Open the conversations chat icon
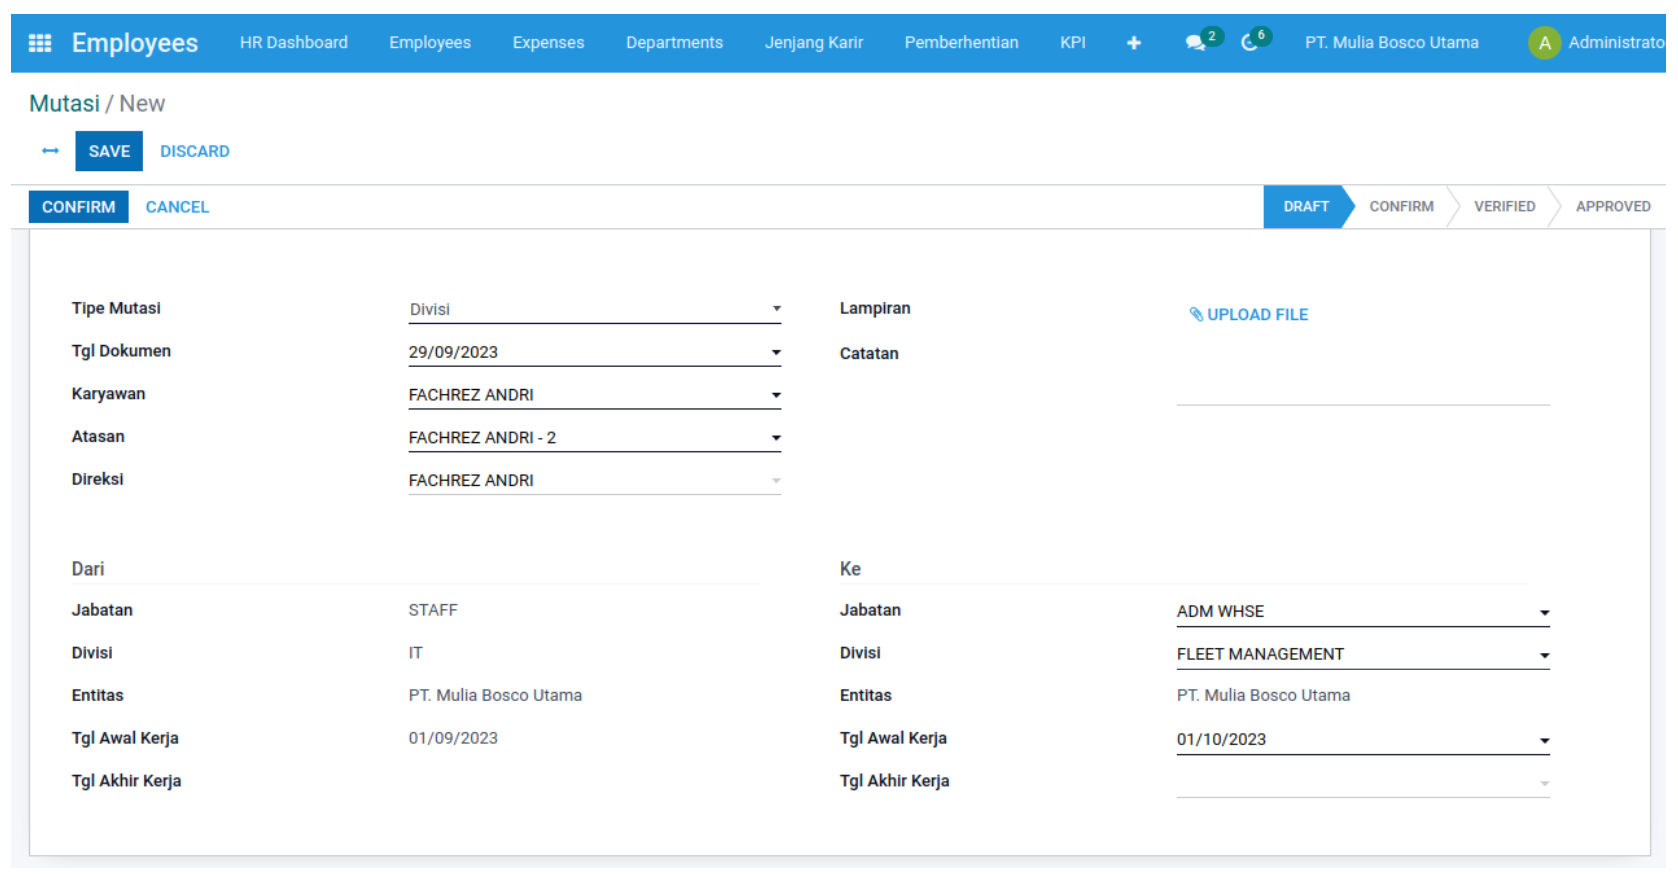The image size is (1678, 874). pyautogui.click(x=1195, y=43)
